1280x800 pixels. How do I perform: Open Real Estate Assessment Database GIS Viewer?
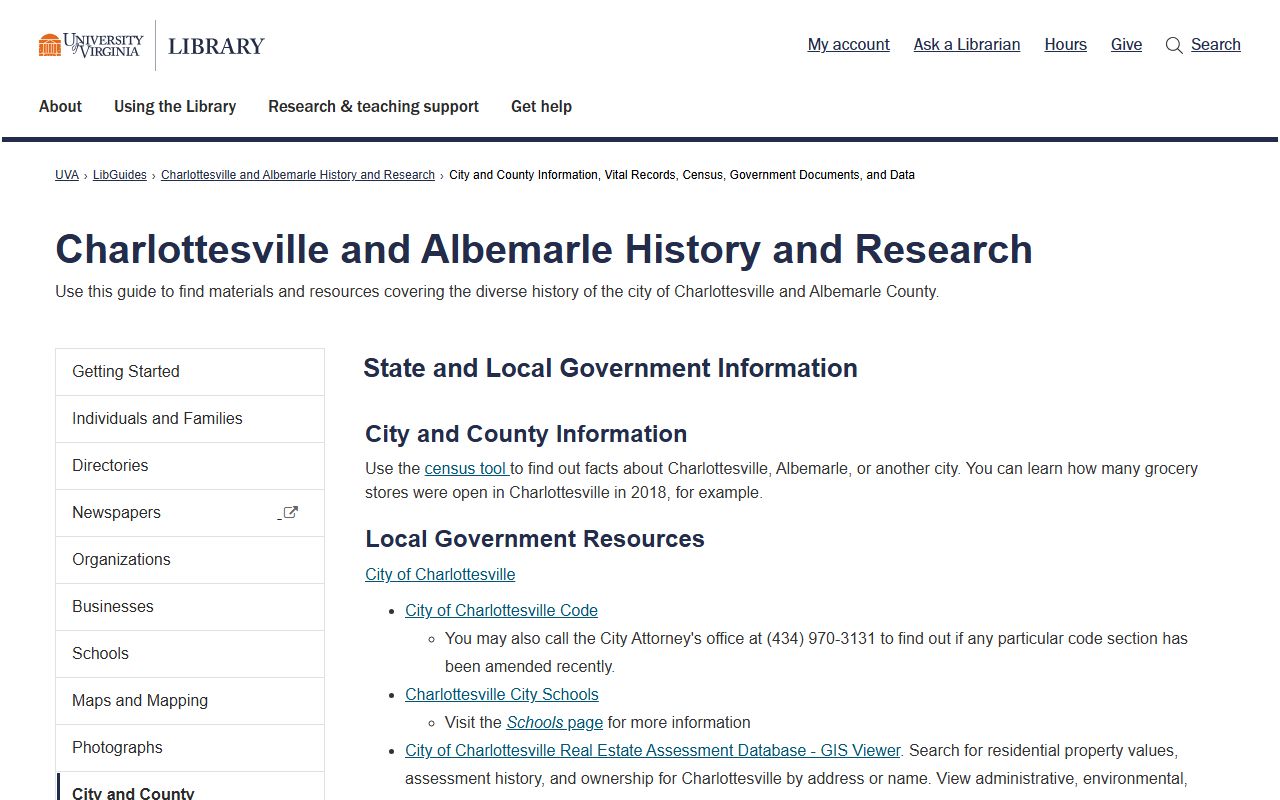coord(653,751)
